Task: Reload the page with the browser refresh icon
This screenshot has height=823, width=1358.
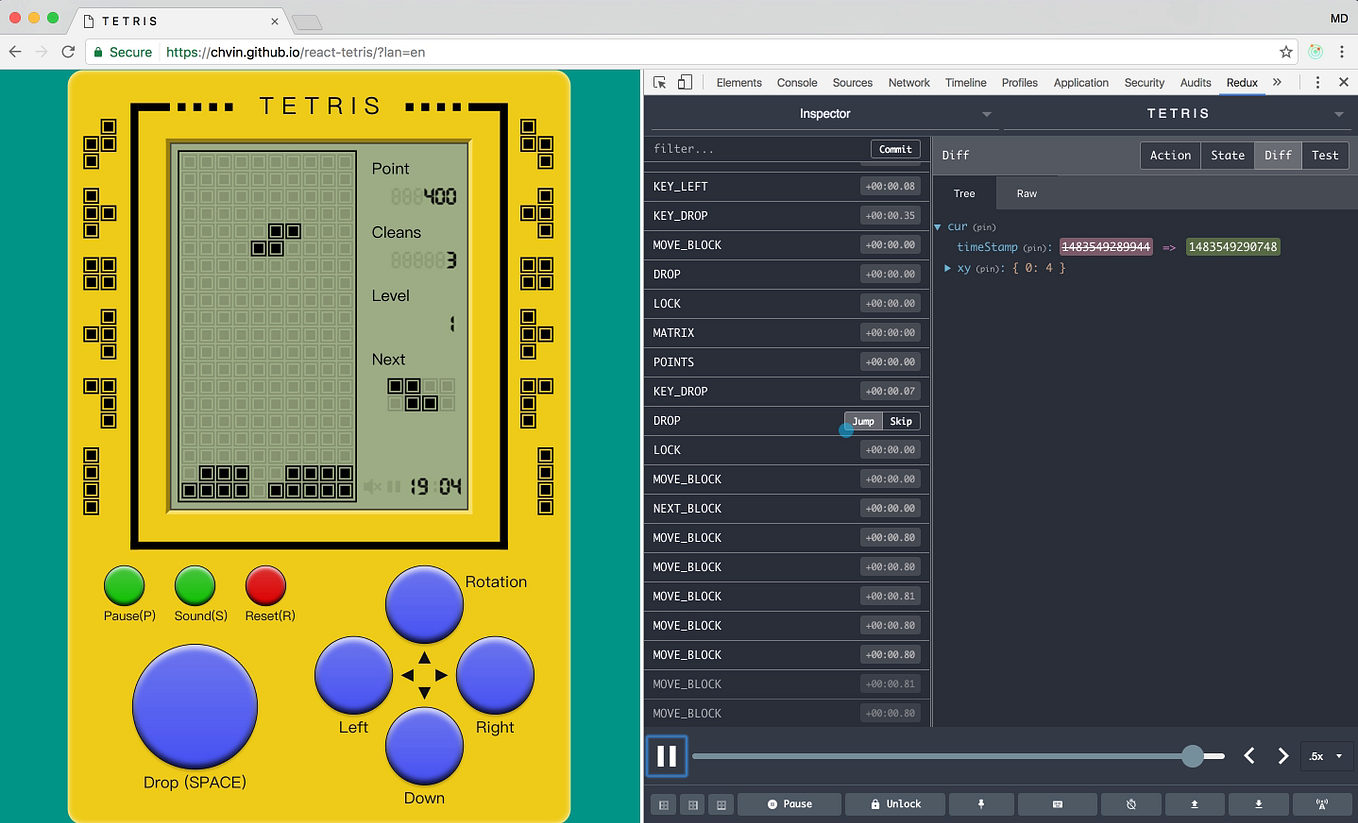Action: [x=68, y=52]
